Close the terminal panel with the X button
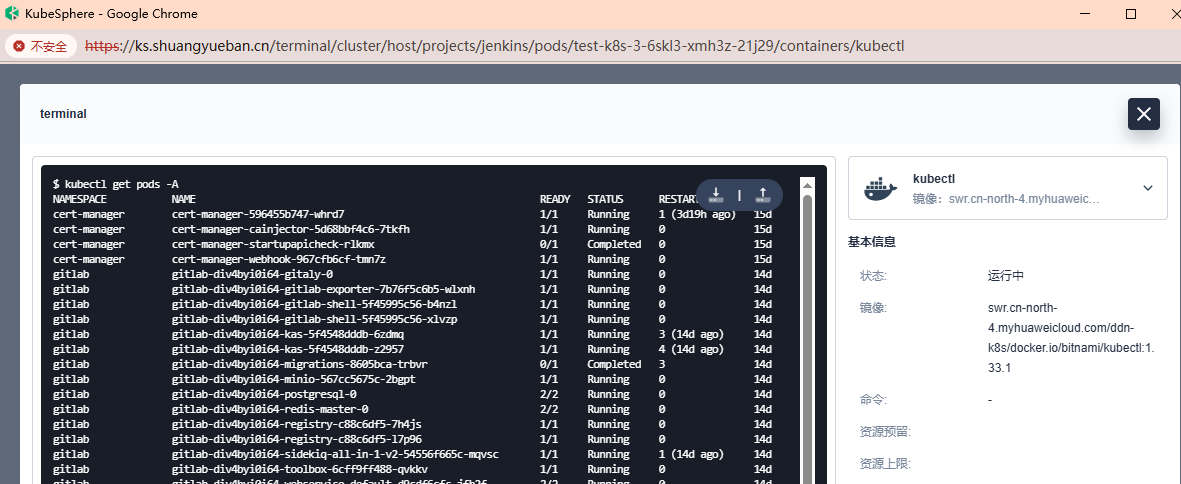The height and width of the screenshot is (484, 1181). click(x=1143, y=114)
